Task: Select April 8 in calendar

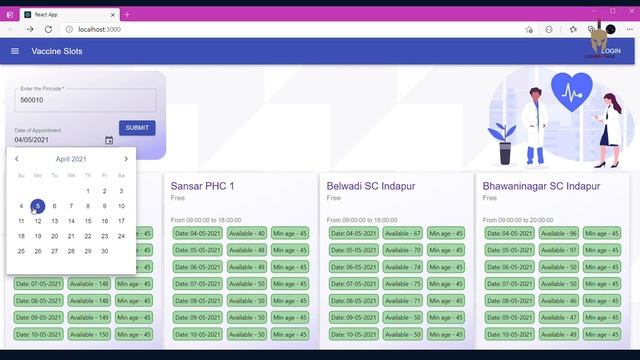Action: pyautogui.click(x=88, y=206)
